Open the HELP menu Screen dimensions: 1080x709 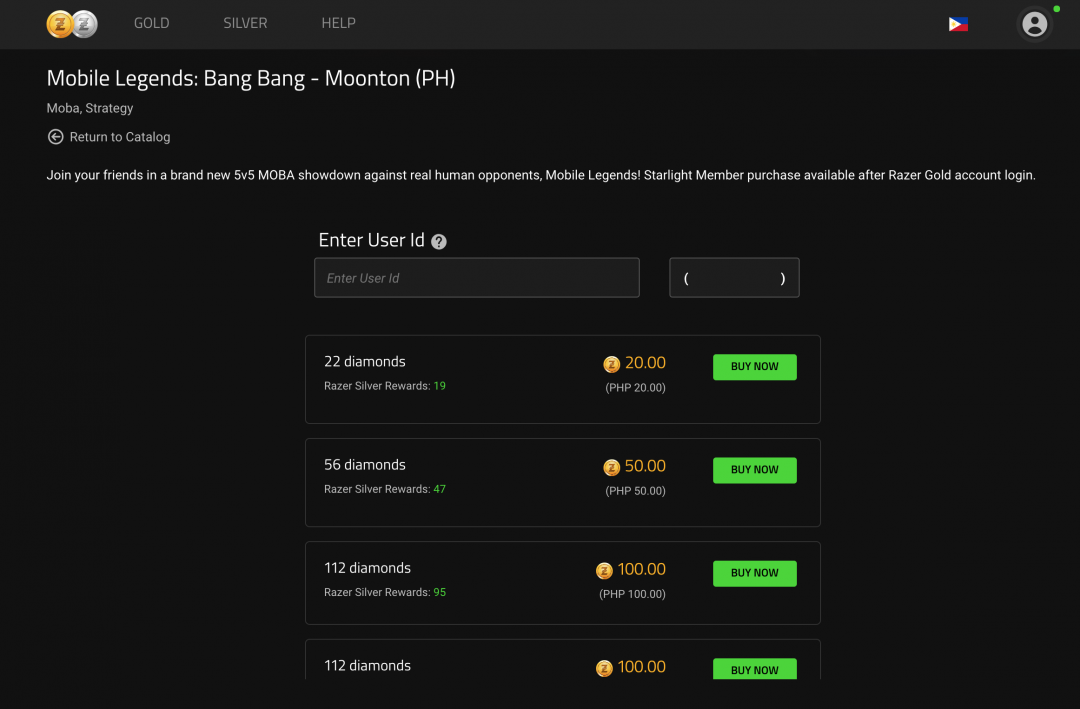(x=338, y=23)
